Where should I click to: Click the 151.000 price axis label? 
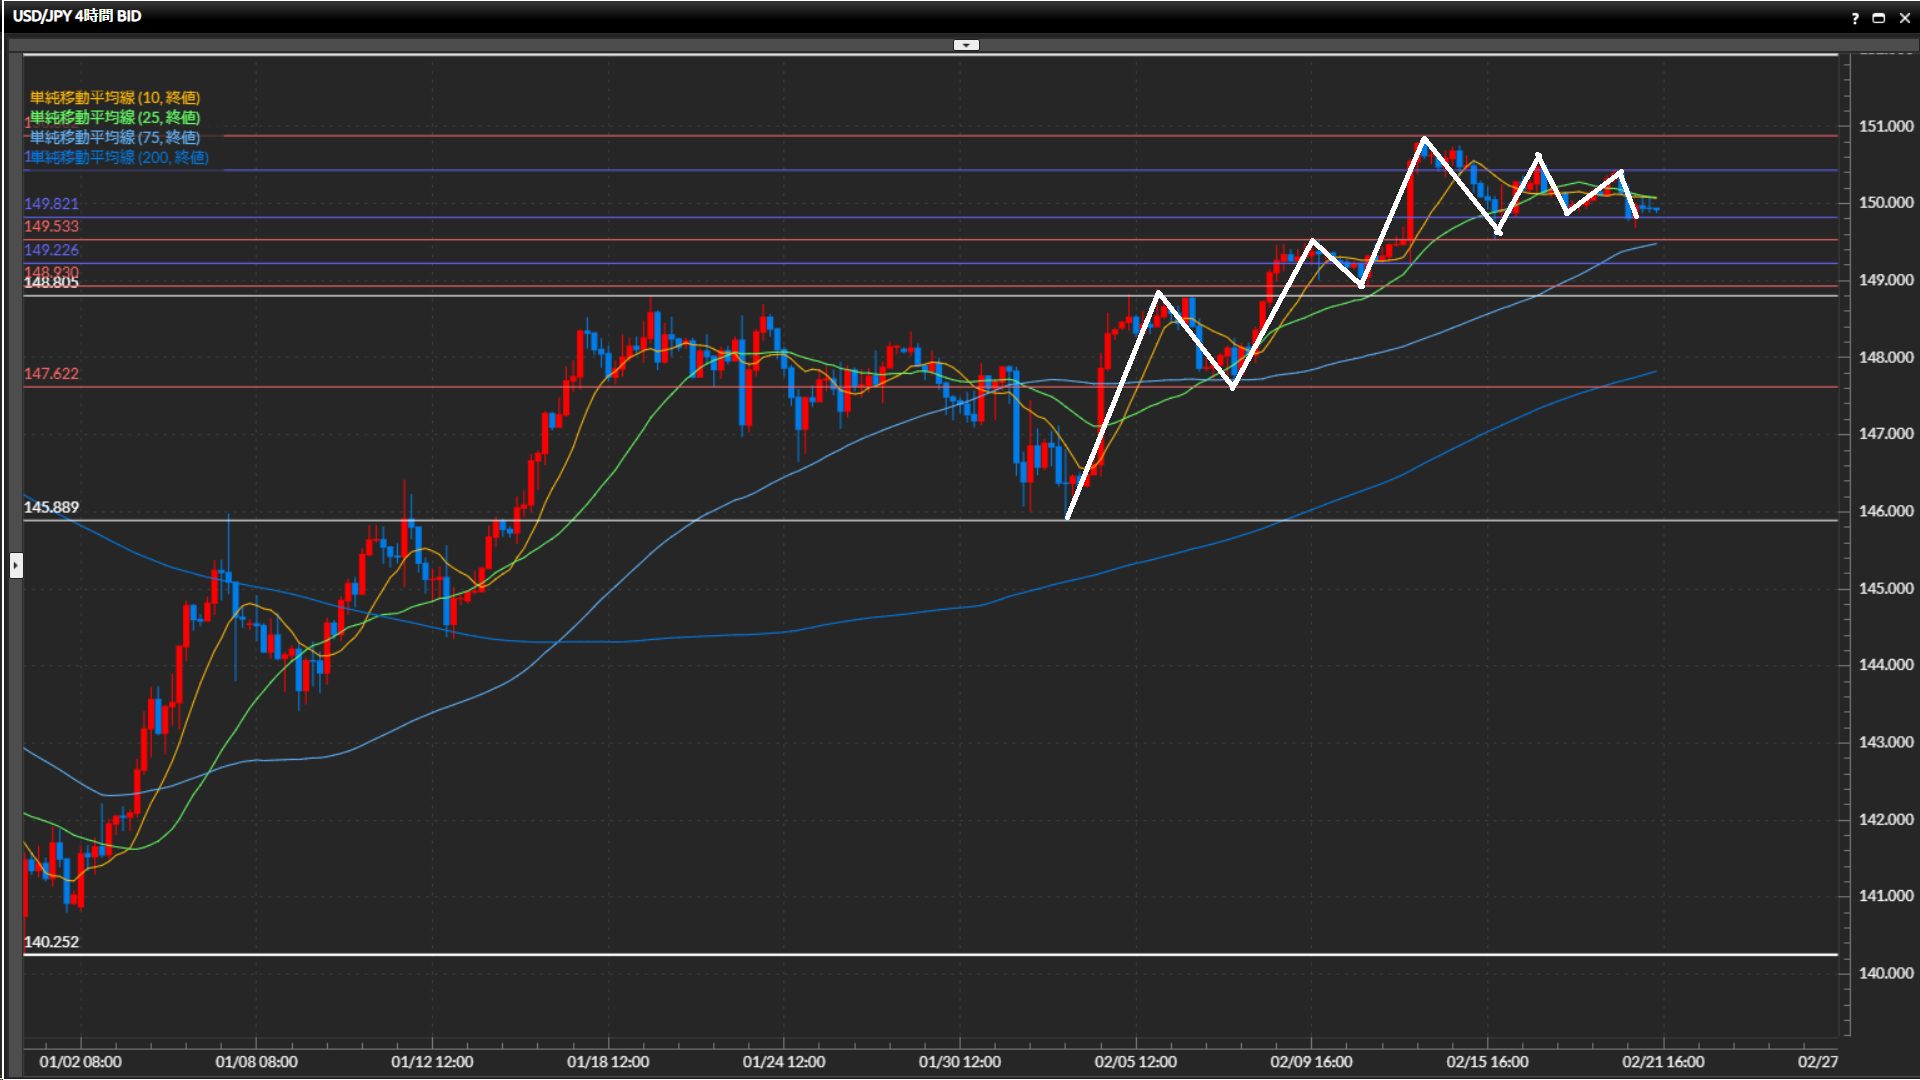(1885, 126)
